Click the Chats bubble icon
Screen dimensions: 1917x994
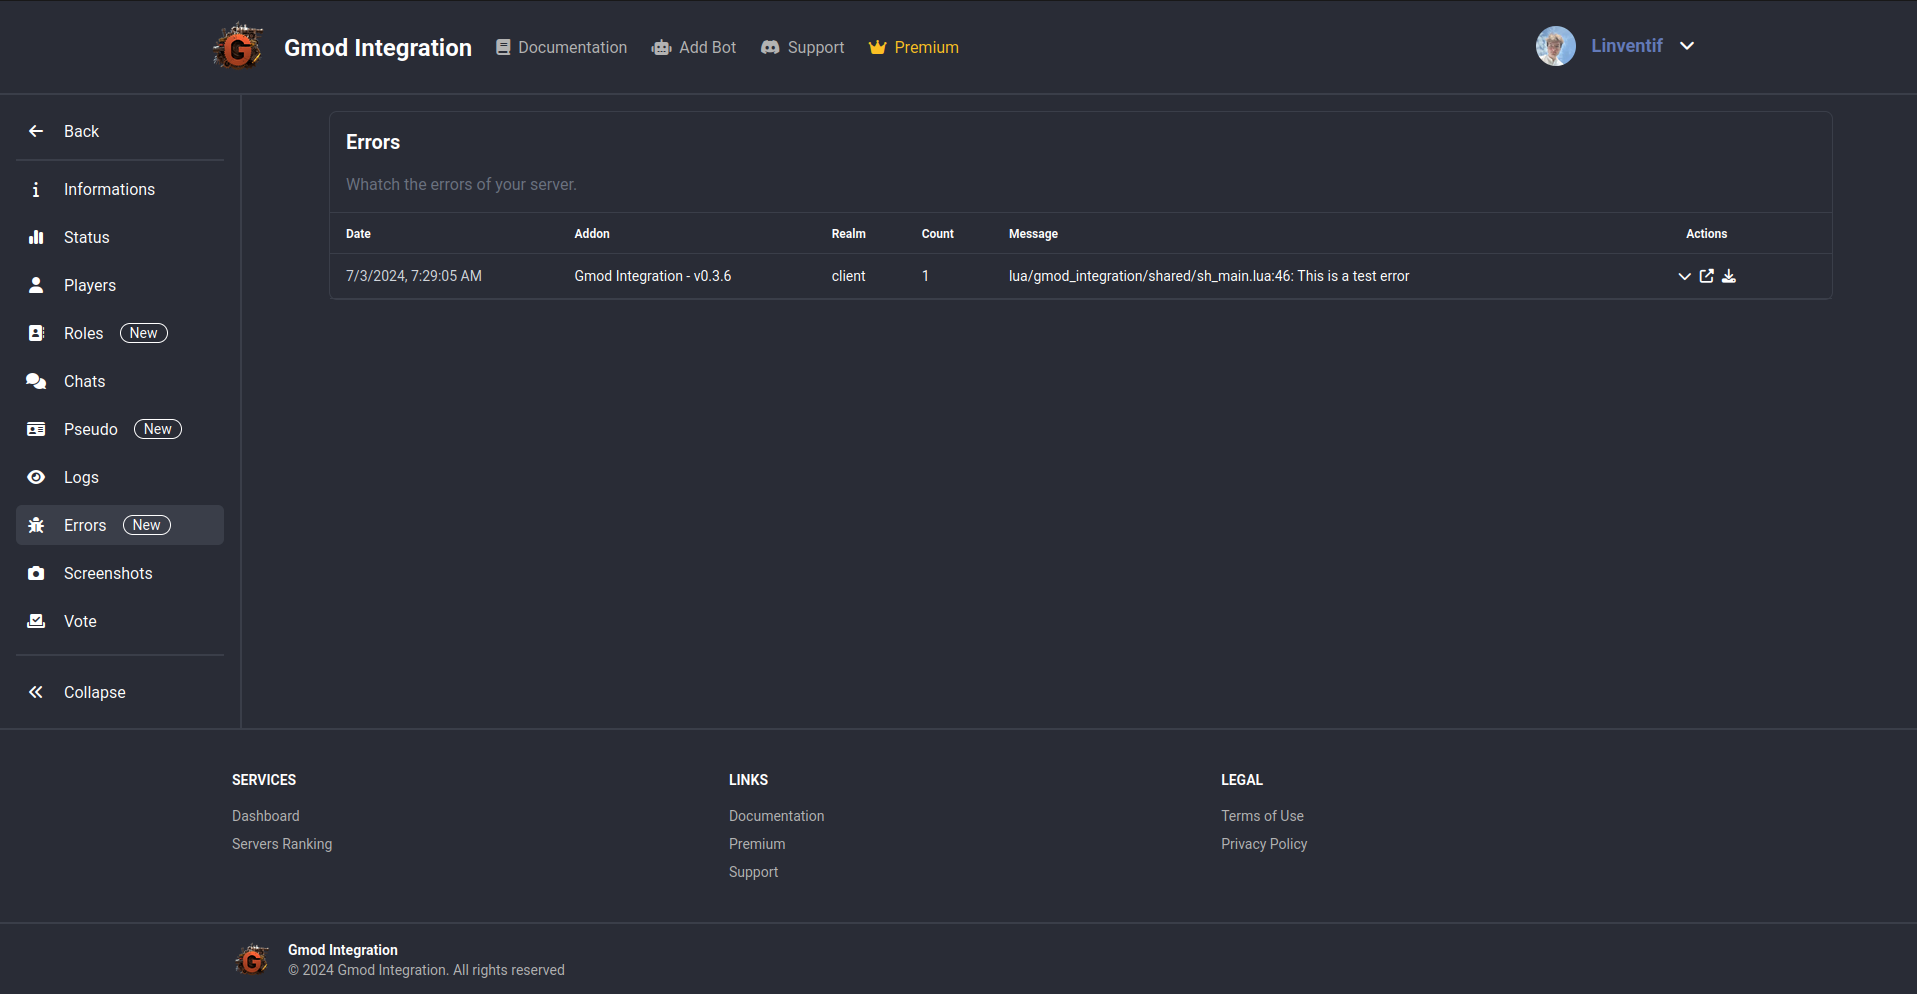[x=36, y=381]
